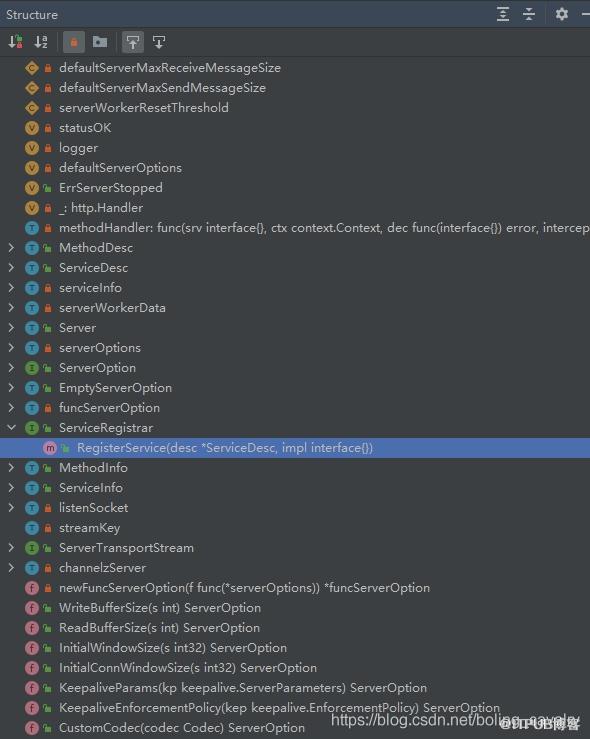Click the function icon beside newFuncServerOption

pos(32,588)
